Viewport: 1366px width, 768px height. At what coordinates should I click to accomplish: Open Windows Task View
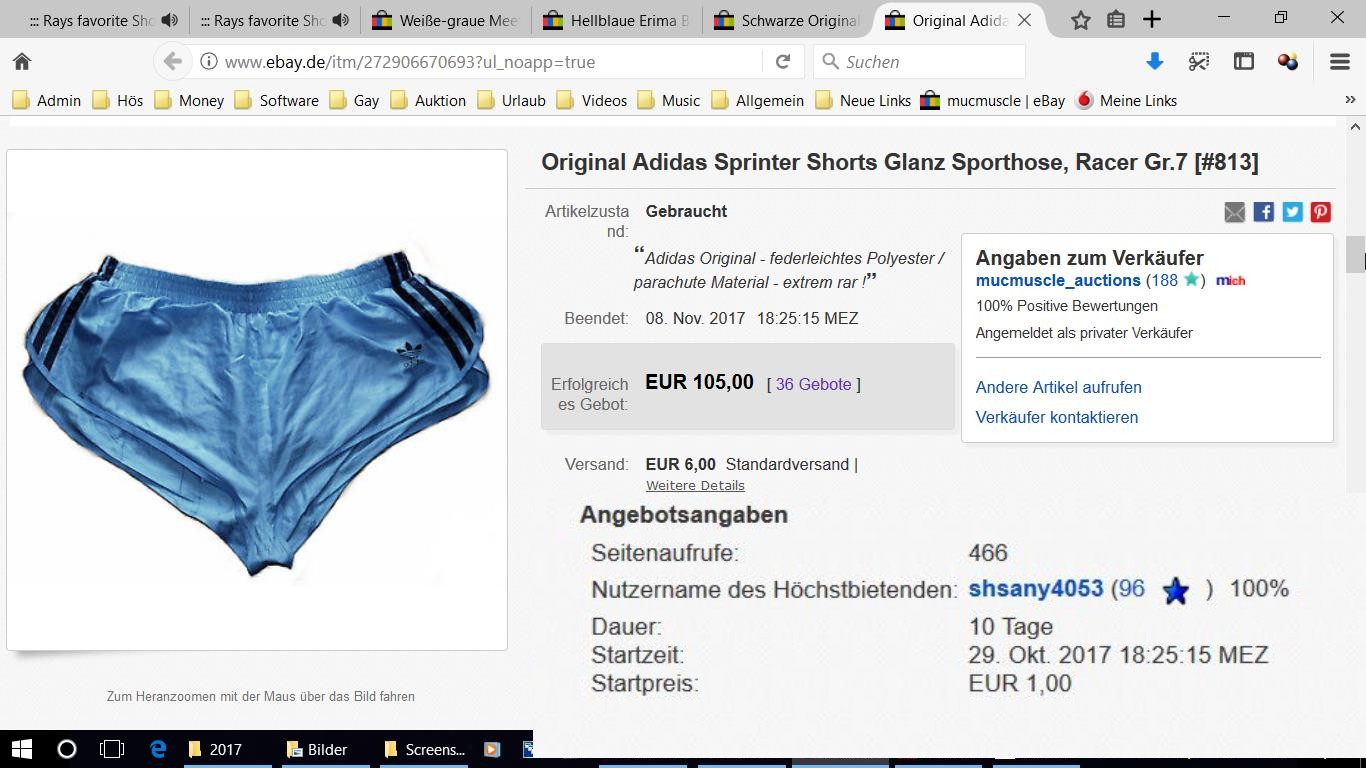pyautogui.click(x=112, y=749)
